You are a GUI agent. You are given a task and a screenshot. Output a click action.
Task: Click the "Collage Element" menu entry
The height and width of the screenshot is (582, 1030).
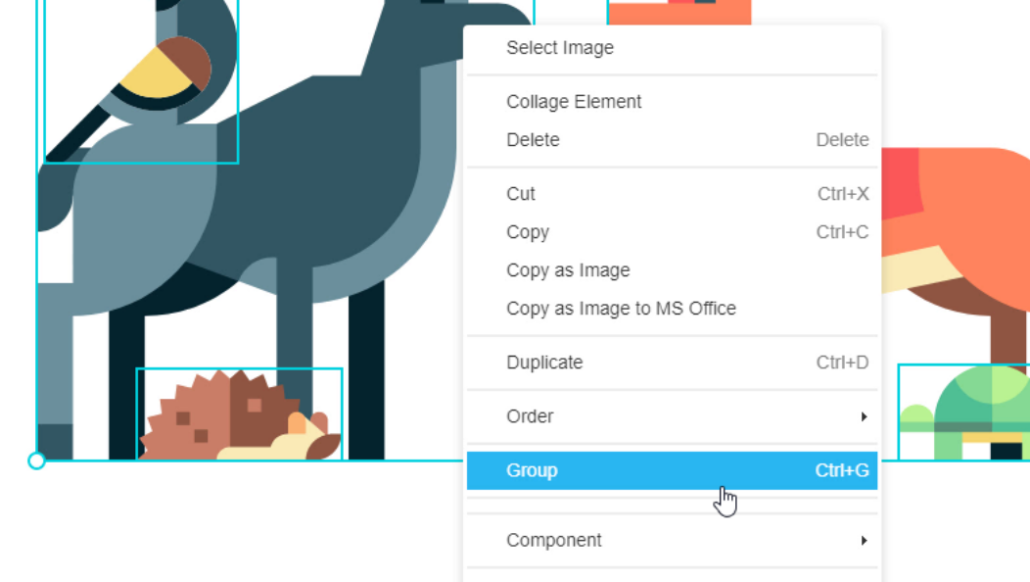[x=573, y=101]
